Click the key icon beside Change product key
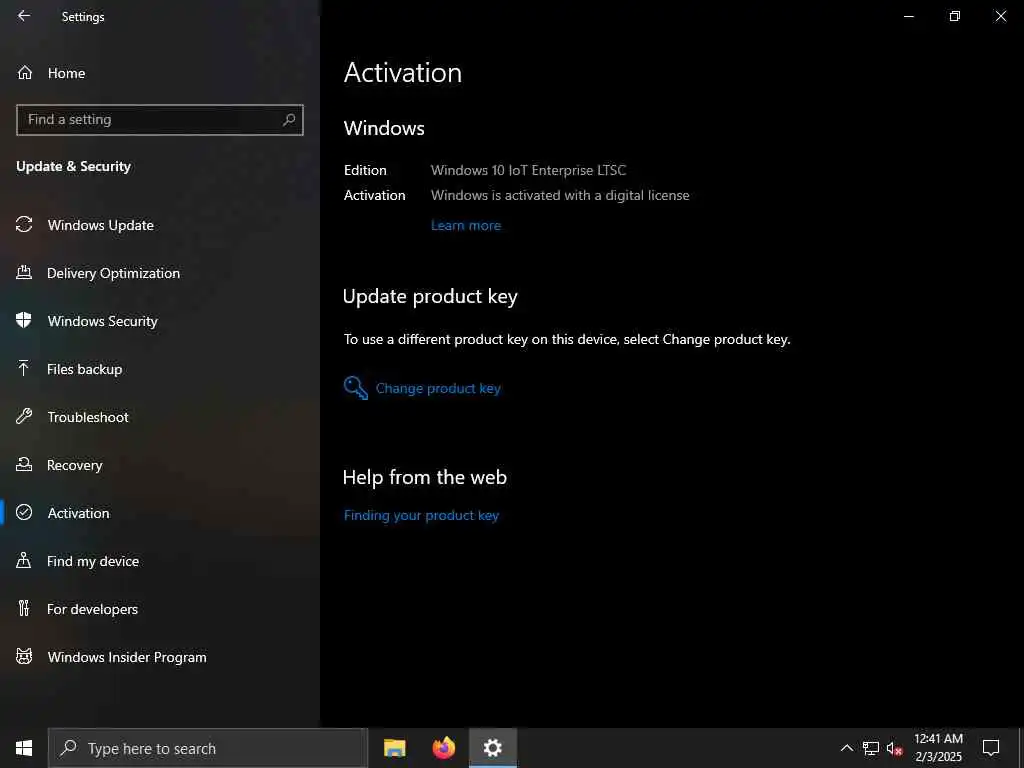Image resolution: width=1024 pixels, height=768 pixels. (x=356, y=388)
